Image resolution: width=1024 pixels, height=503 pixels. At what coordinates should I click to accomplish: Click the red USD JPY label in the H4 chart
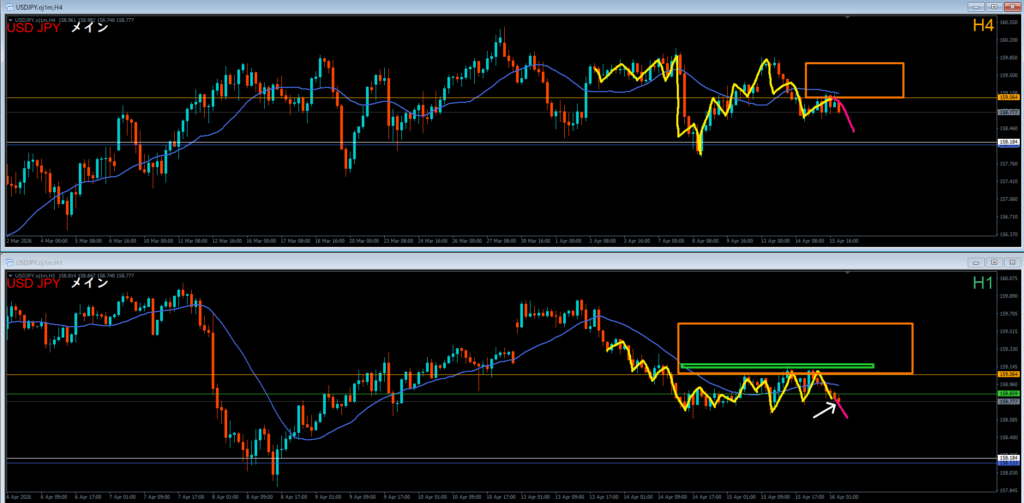point(33,28)
